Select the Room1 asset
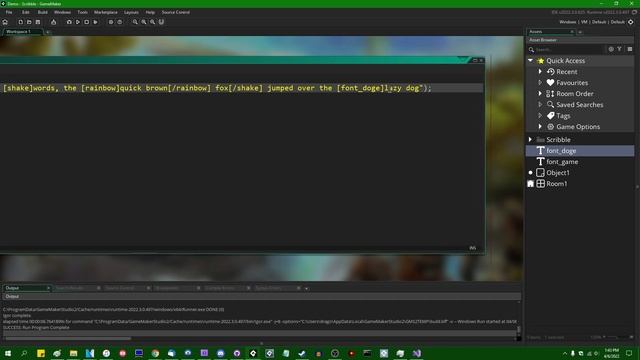Image resolution: width=640 pixels, height=360 pixels. (x=580, y=184)
